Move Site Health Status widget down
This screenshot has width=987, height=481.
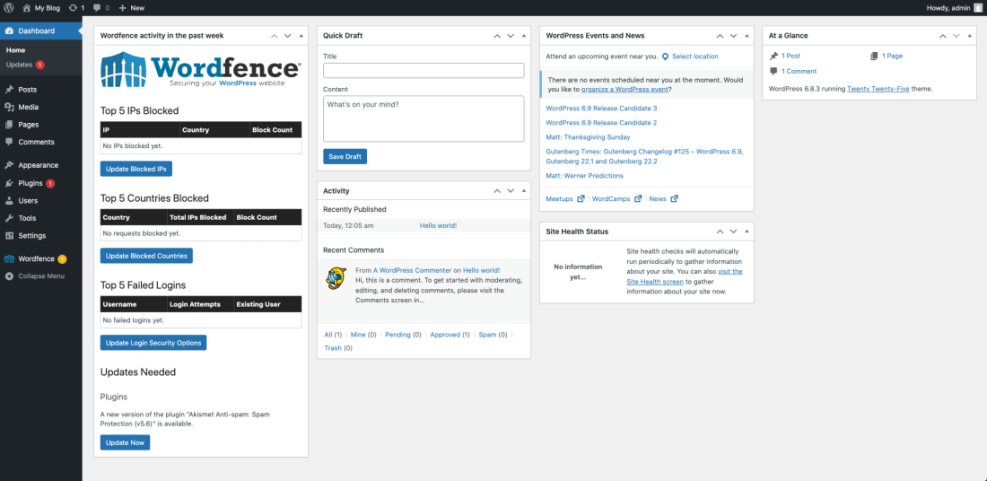pyautogui.click(x=733, y=232)
